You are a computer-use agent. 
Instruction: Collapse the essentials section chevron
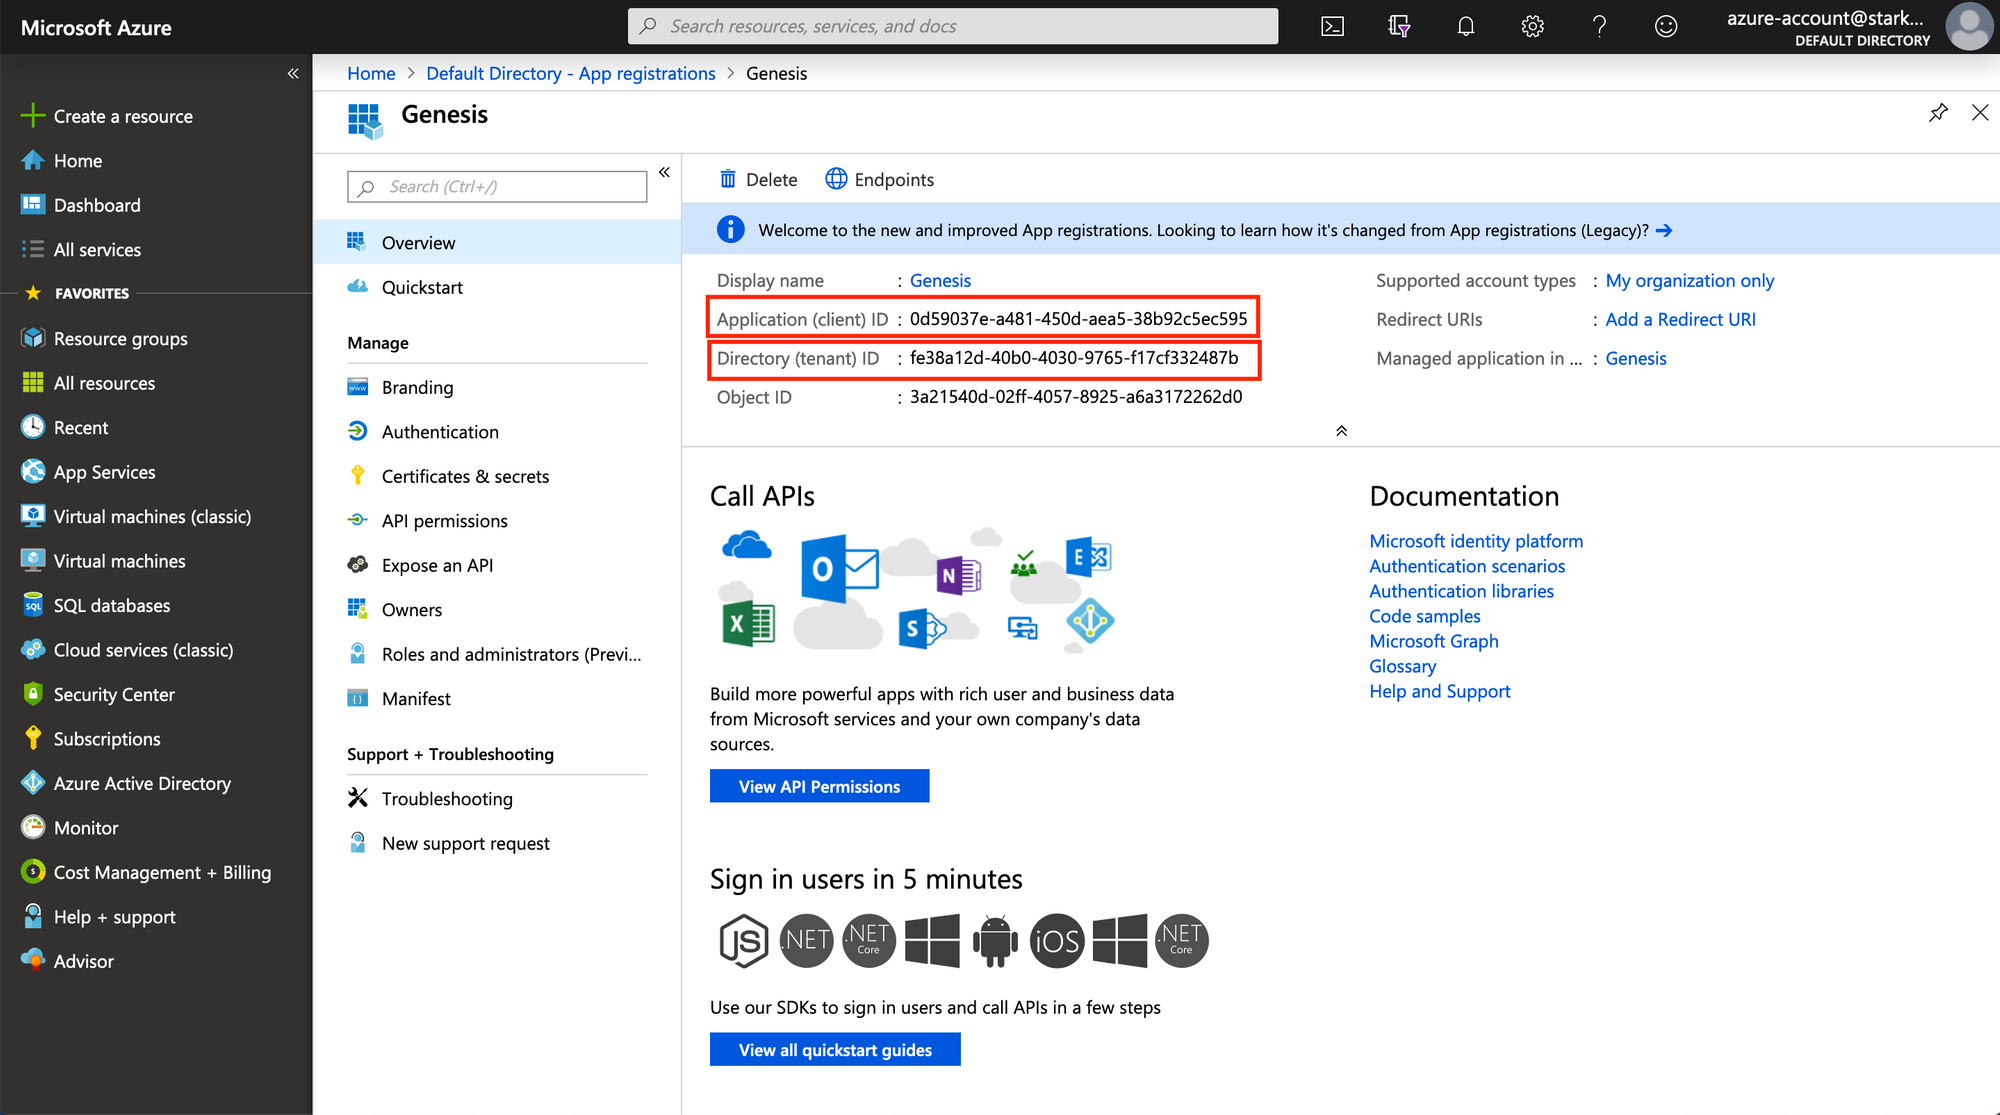pyautogui.click(x=1341, y=431)
